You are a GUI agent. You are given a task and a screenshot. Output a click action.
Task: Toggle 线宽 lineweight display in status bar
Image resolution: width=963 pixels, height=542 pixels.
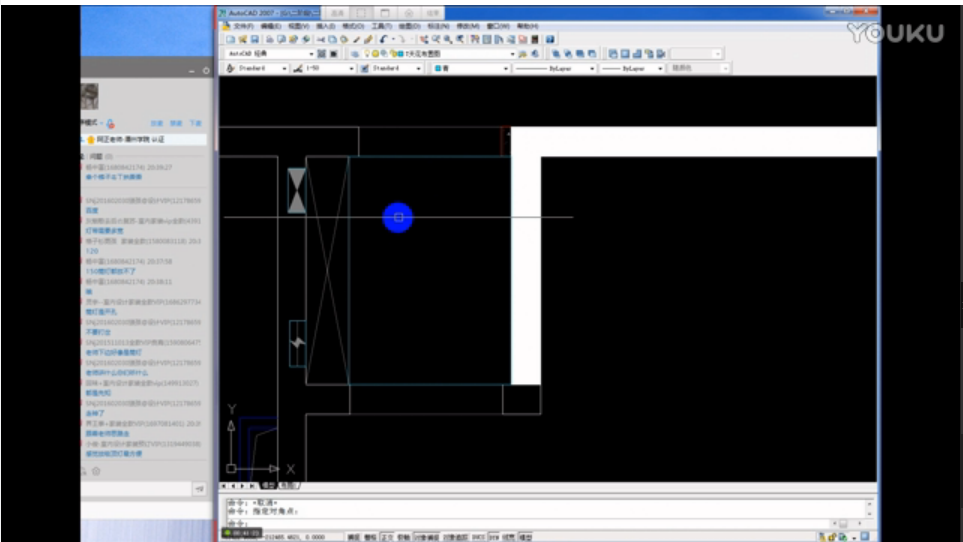509,537
